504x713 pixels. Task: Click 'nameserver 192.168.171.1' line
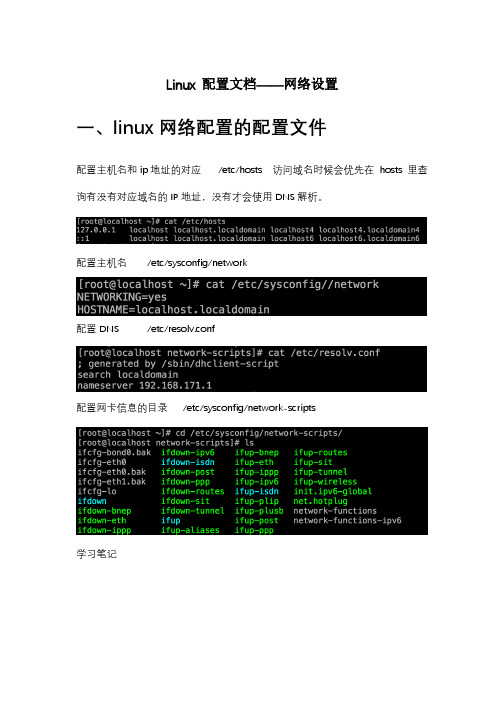144,386
